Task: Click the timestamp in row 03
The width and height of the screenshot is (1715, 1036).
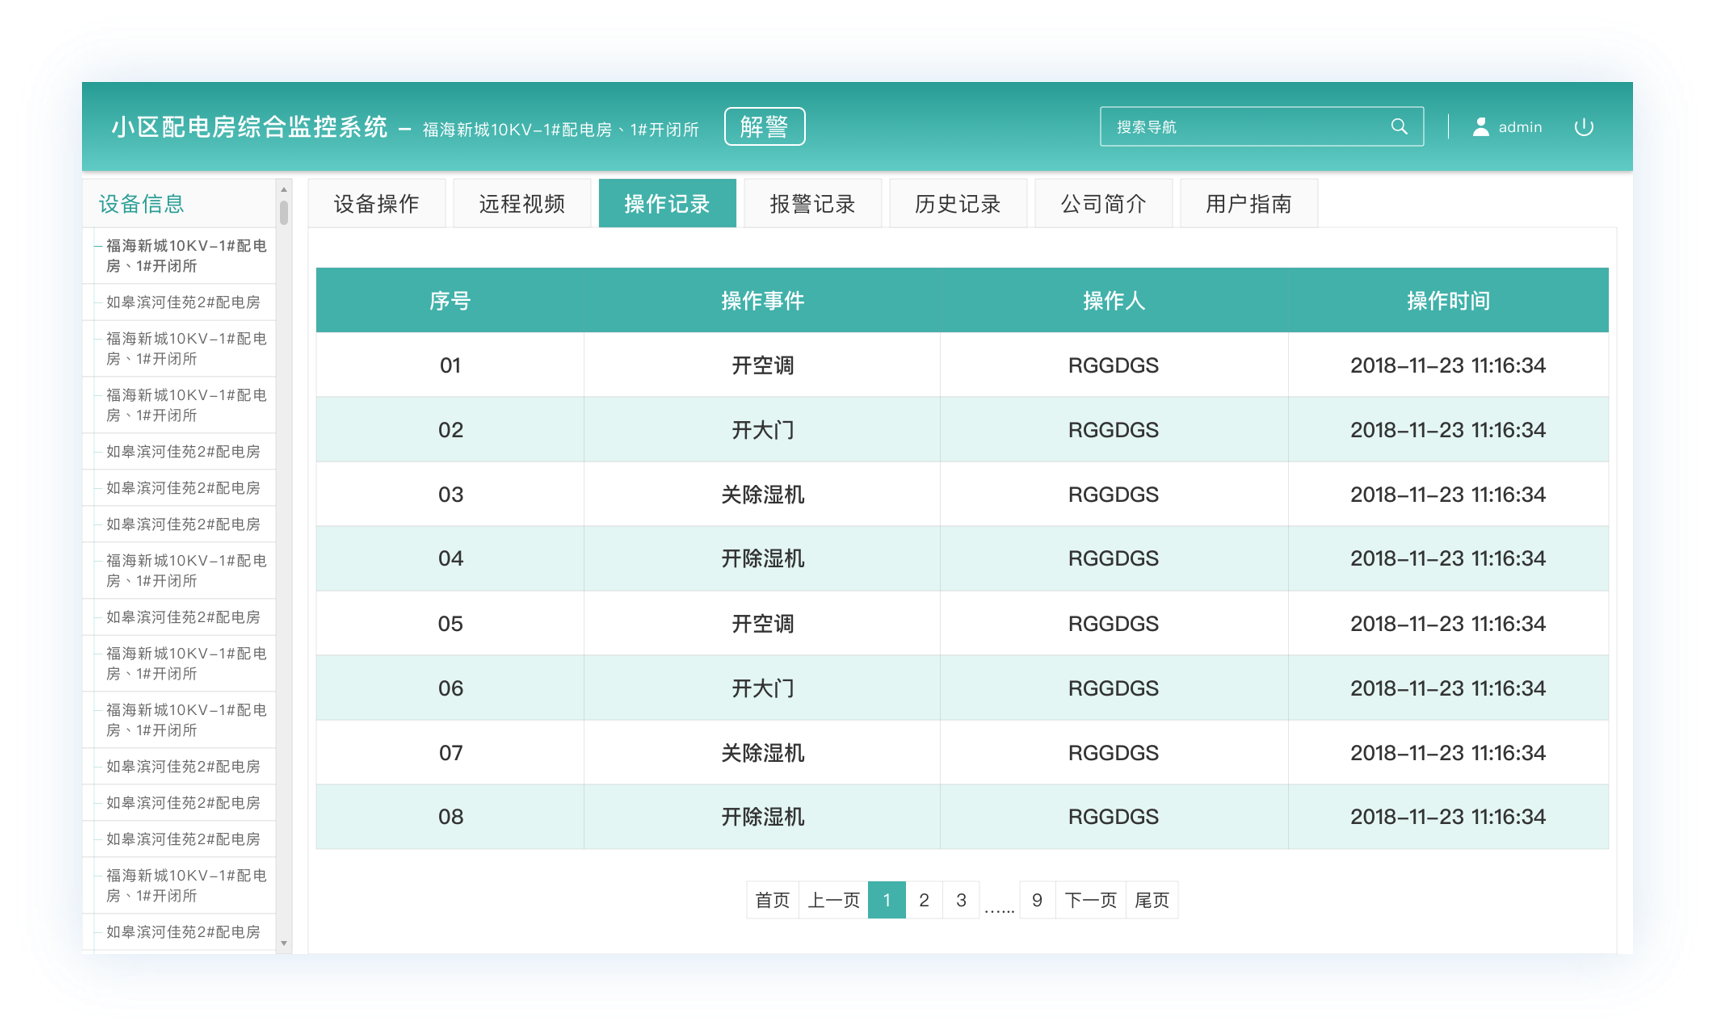Action: click(x=1448, y=495)
